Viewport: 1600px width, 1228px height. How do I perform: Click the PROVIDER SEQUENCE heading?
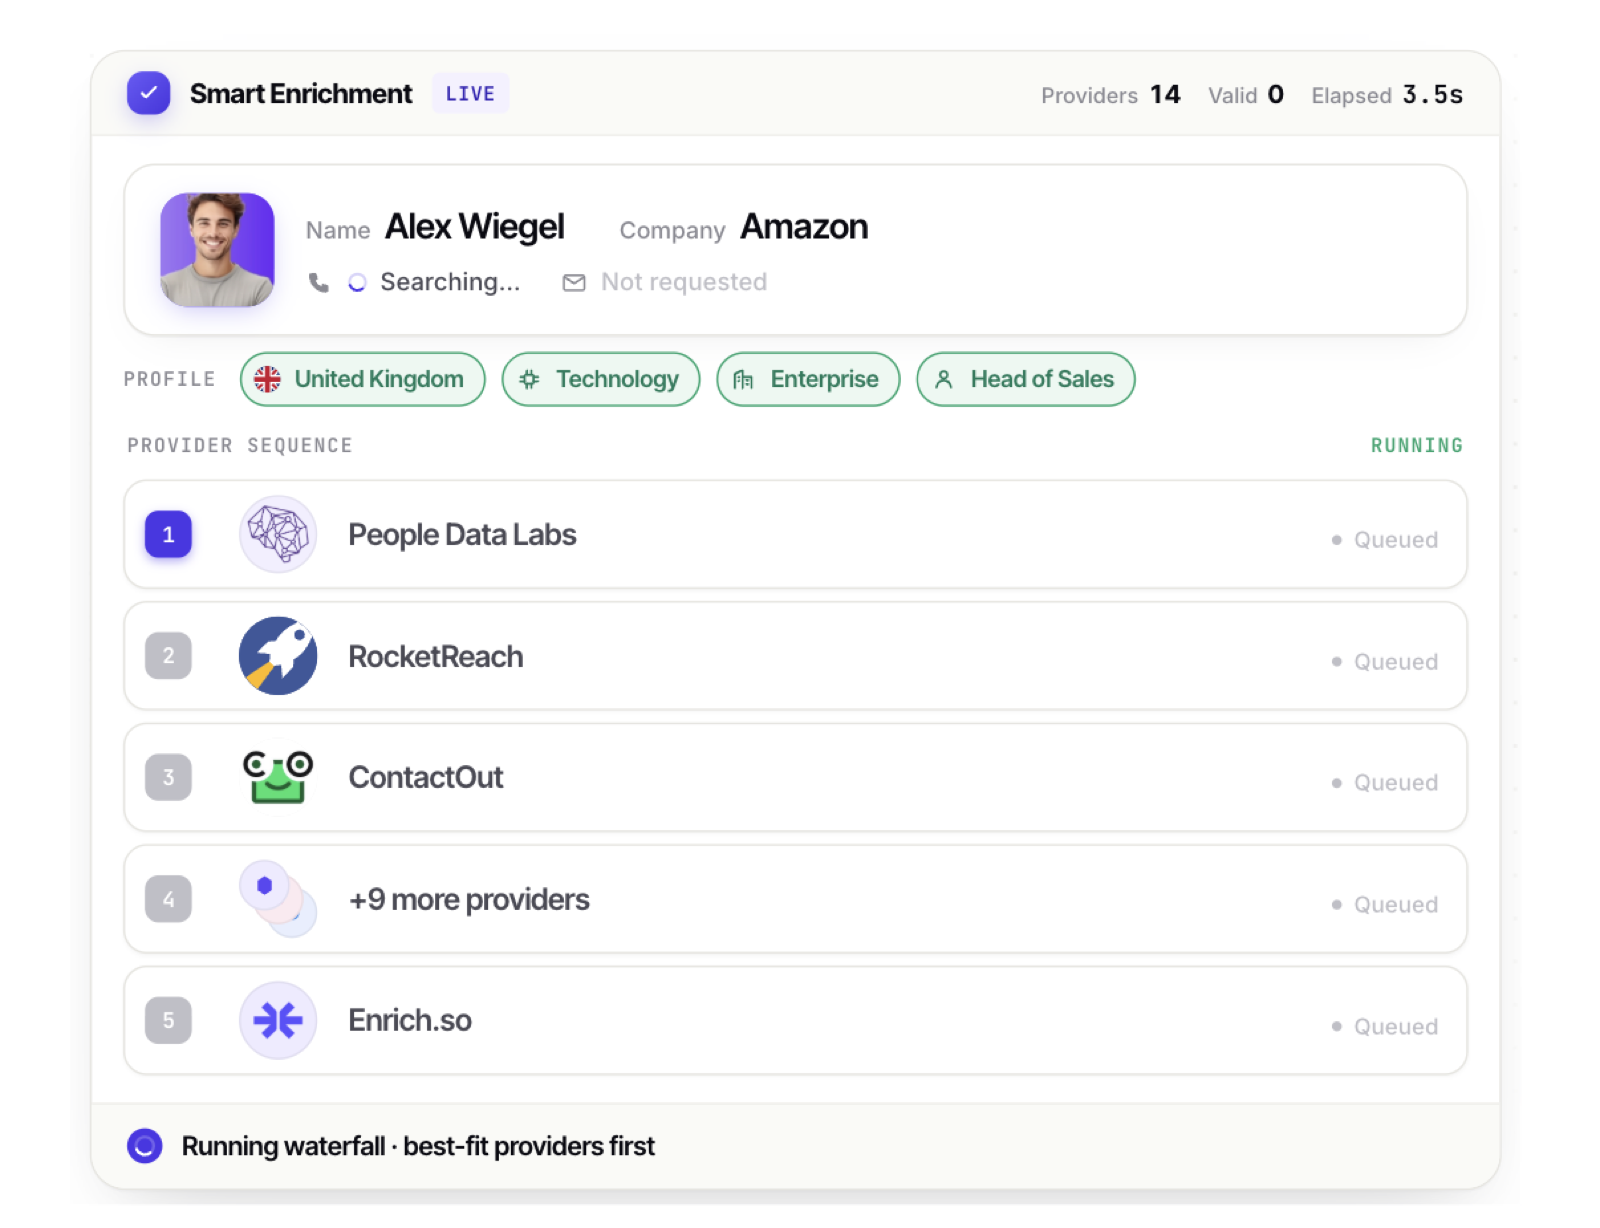[x=240, y=445]
